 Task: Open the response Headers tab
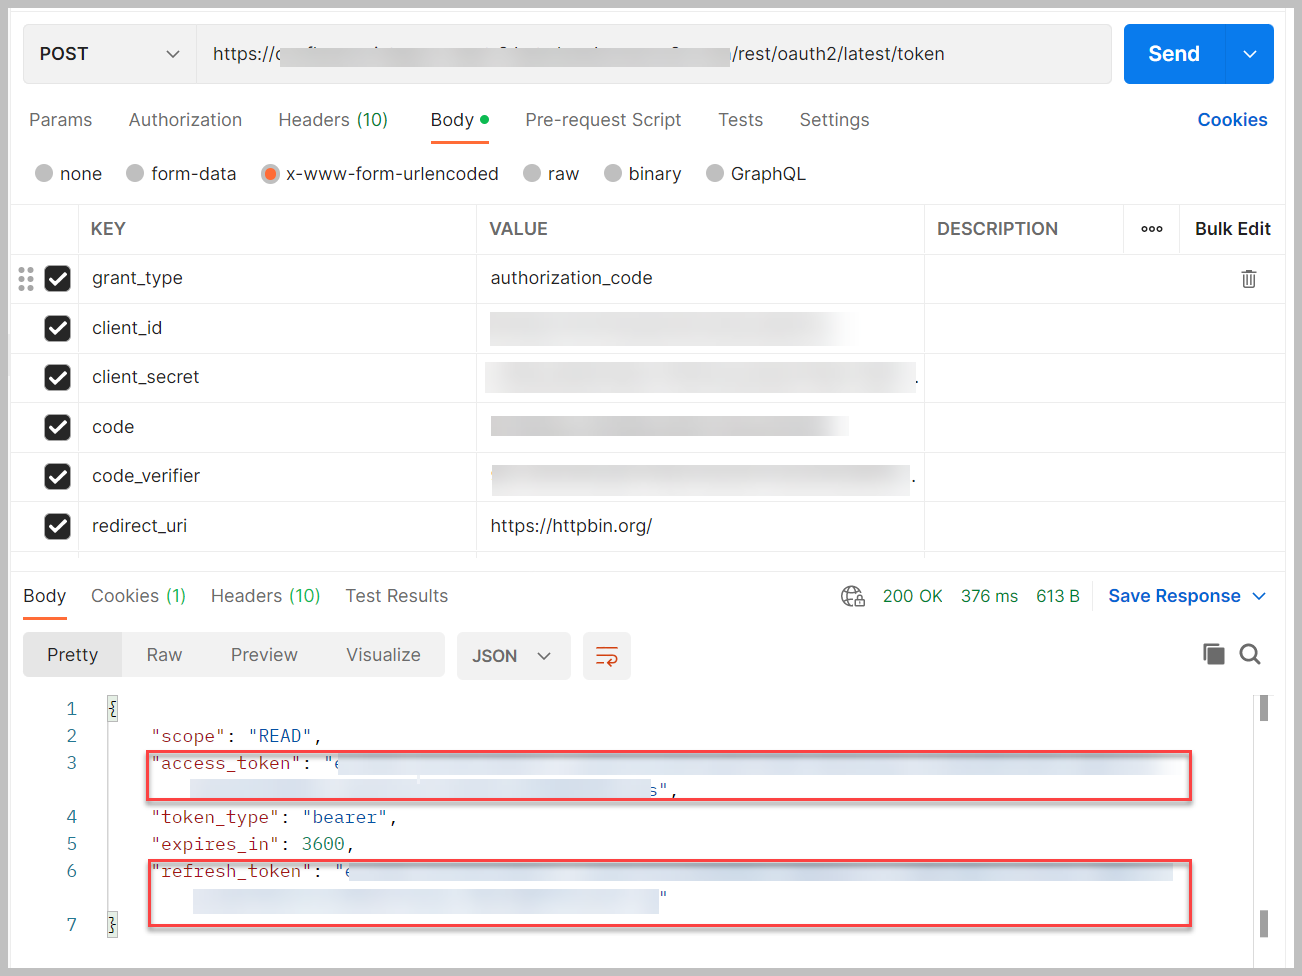pos(265,595)
